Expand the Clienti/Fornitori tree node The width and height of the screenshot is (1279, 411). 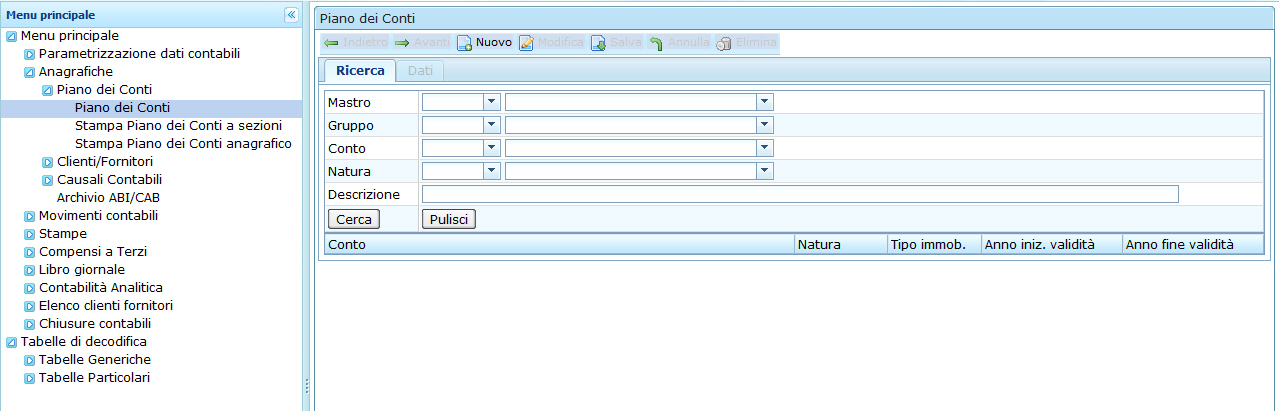pyautogui.click(x=47, y=162)
